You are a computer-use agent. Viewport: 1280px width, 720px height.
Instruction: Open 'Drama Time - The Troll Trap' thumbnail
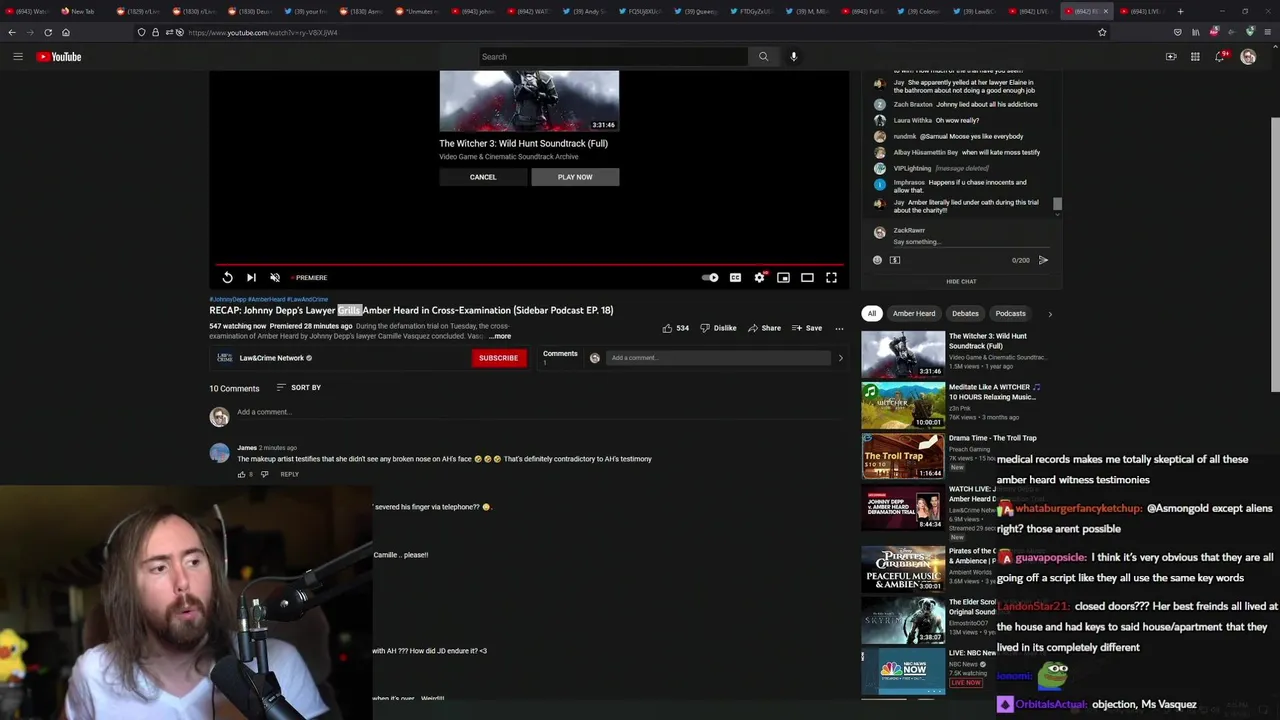point(903,456)
